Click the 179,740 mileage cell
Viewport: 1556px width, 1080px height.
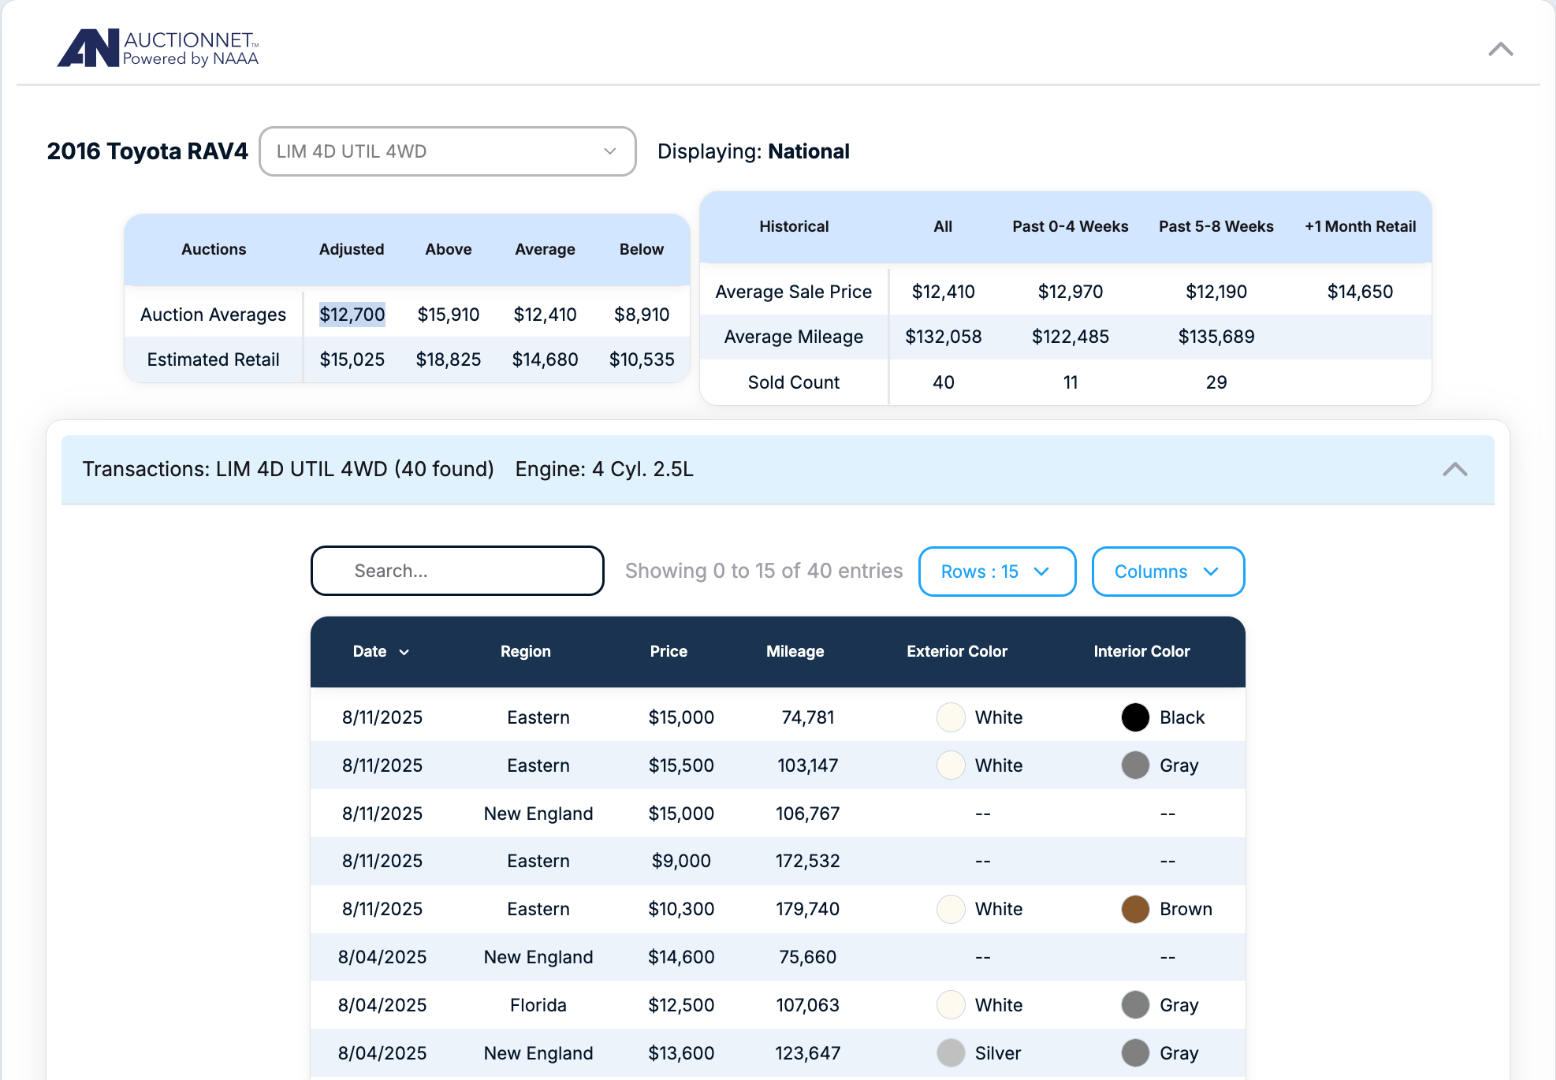pyautogui.click(x=807, y=909)
